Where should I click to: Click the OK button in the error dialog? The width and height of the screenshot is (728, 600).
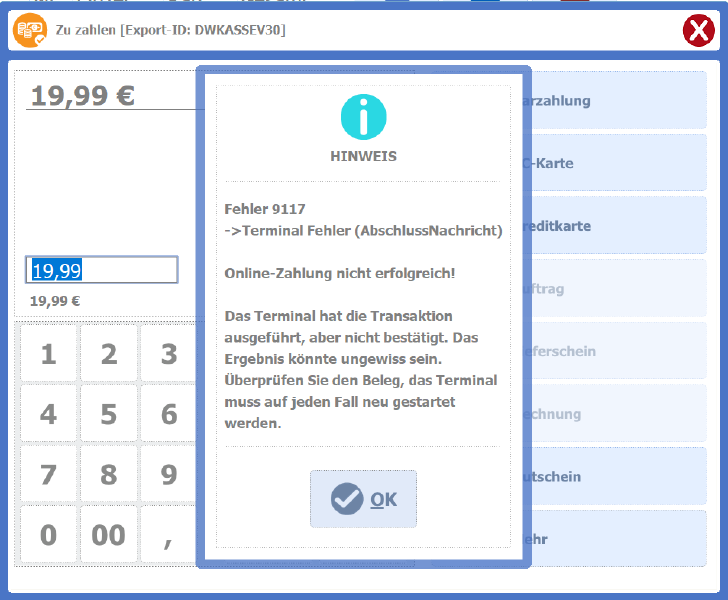(x=363, y=499)
